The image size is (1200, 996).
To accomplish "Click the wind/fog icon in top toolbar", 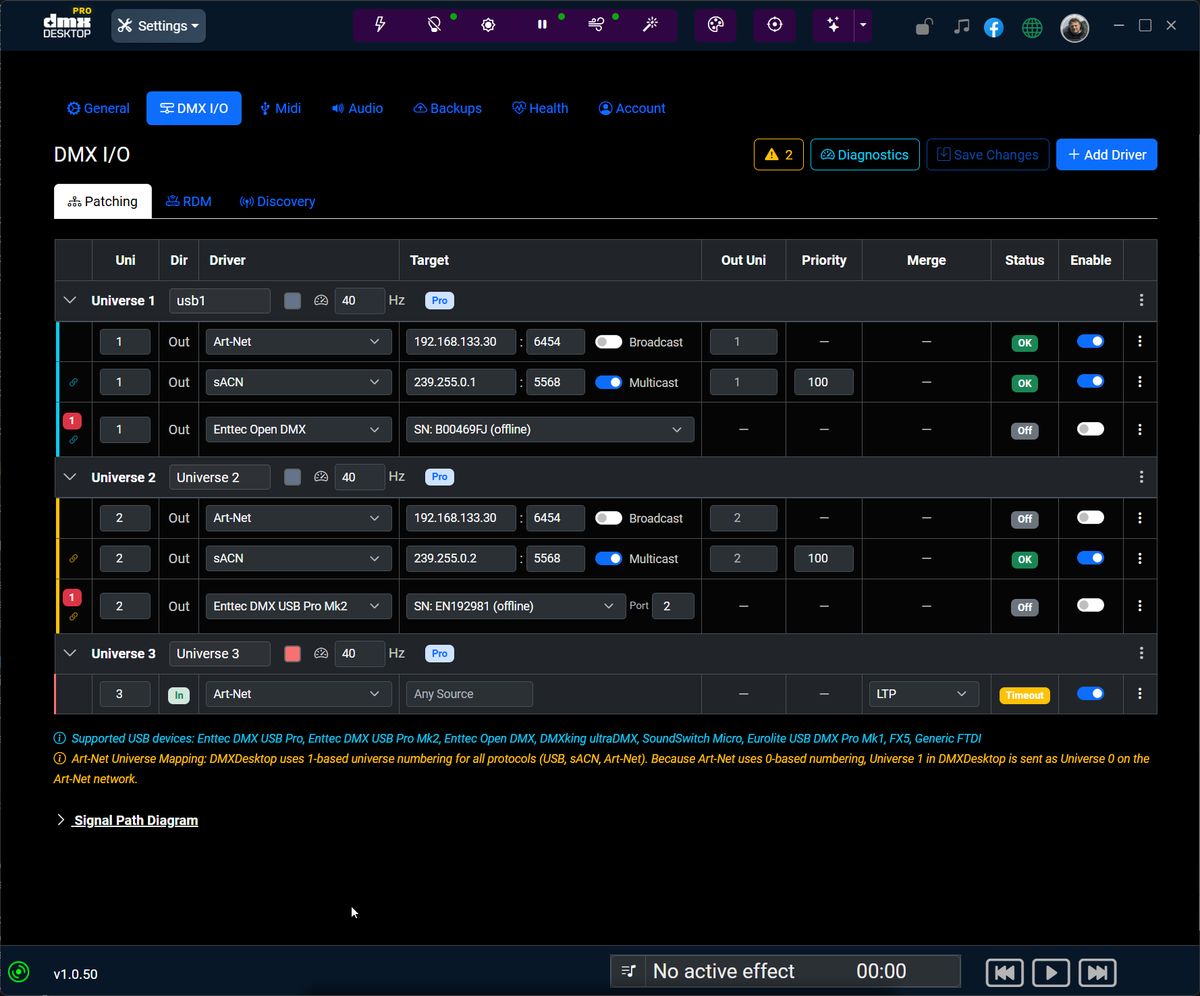I will [596, 25].
